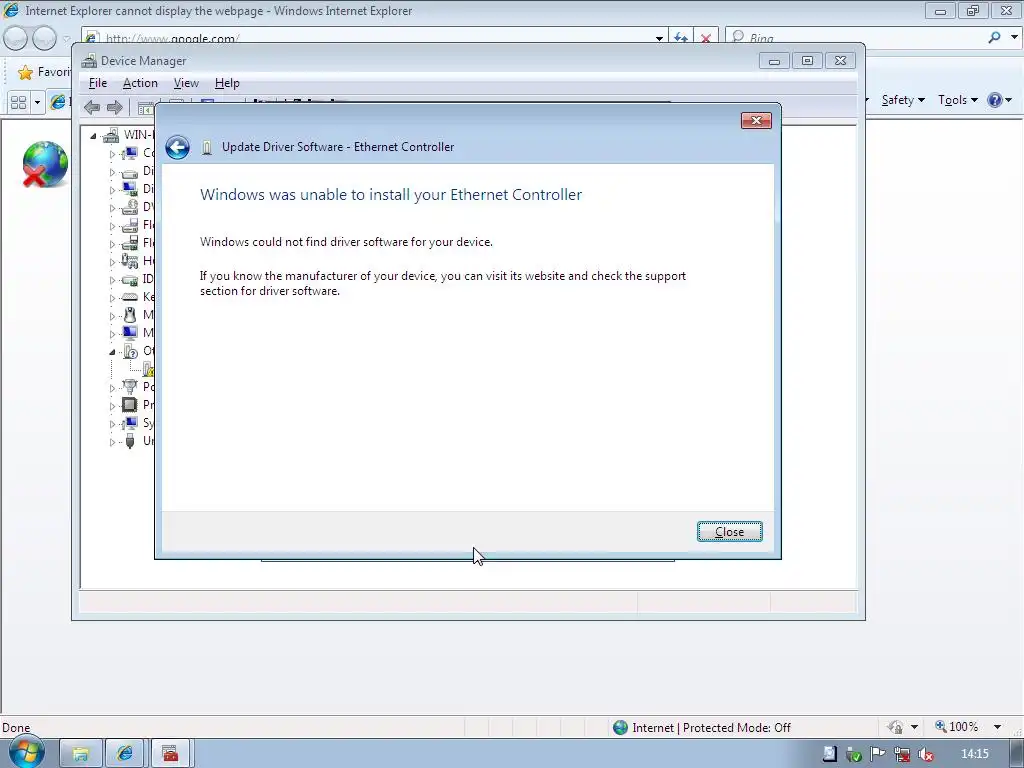Collapse the Other devices category arrow
This screenshot has height=768, width=1024.
(x=112, y=352)
